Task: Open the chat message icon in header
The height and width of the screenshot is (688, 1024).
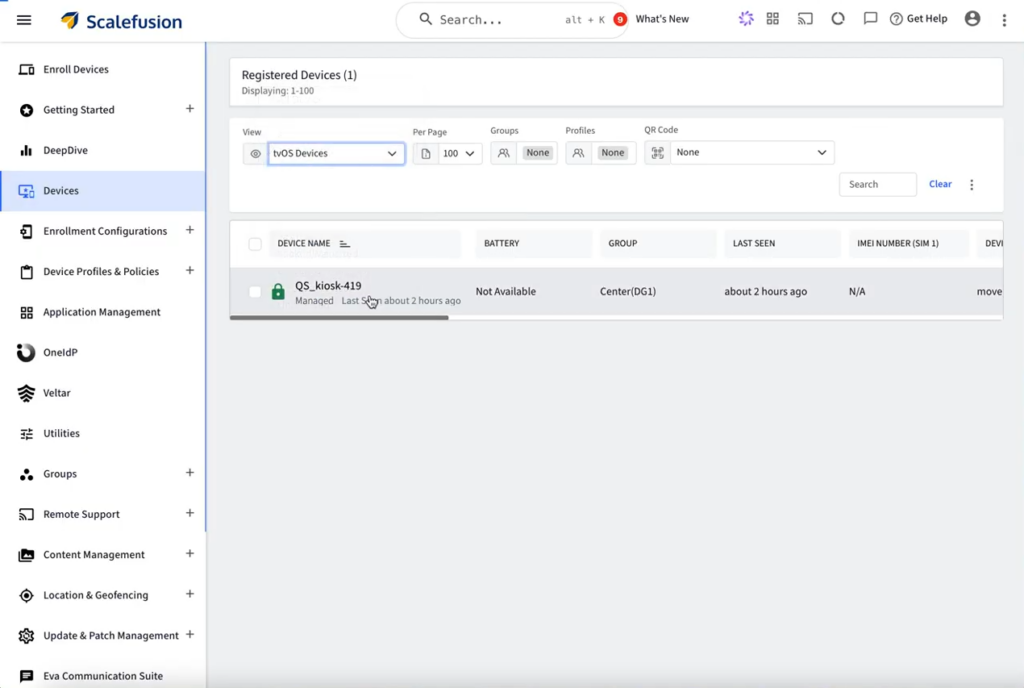Action: pos(870,19)
